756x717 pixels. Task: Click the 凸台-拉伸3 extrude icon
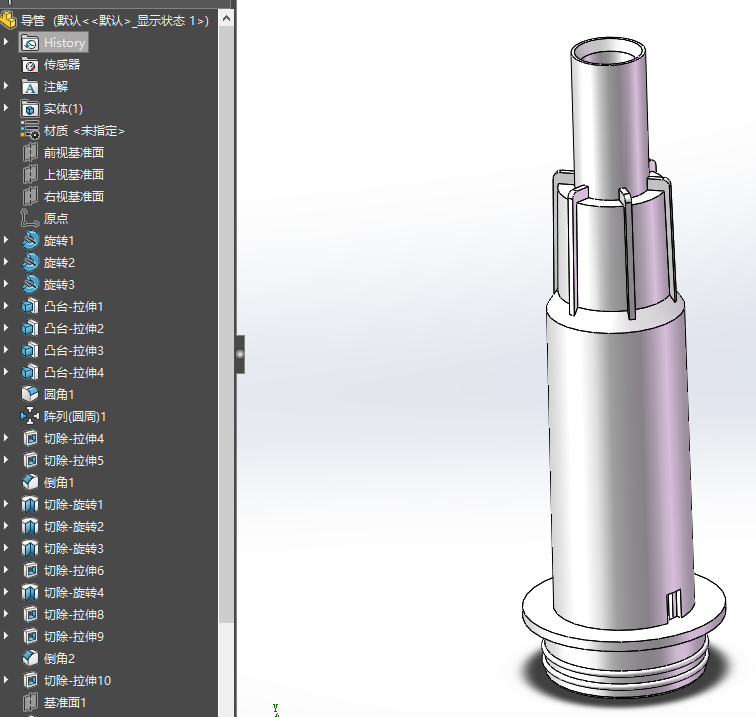coord(30,351)
